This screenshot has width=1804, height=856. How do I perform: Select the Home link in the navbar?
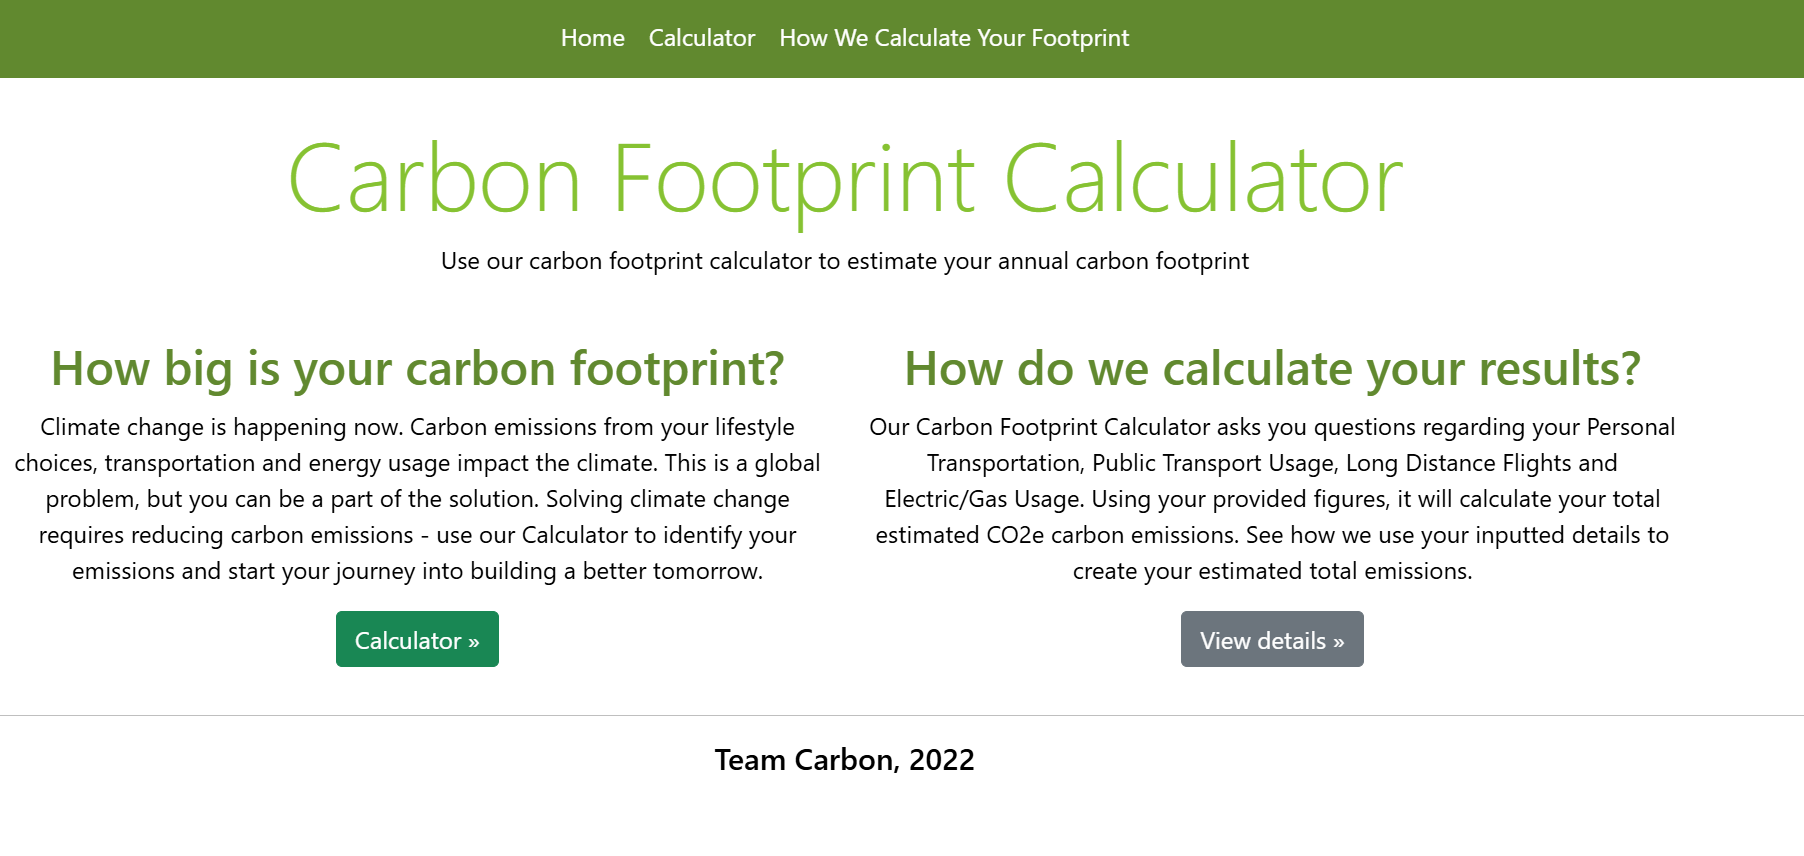(x=592, y=38)
